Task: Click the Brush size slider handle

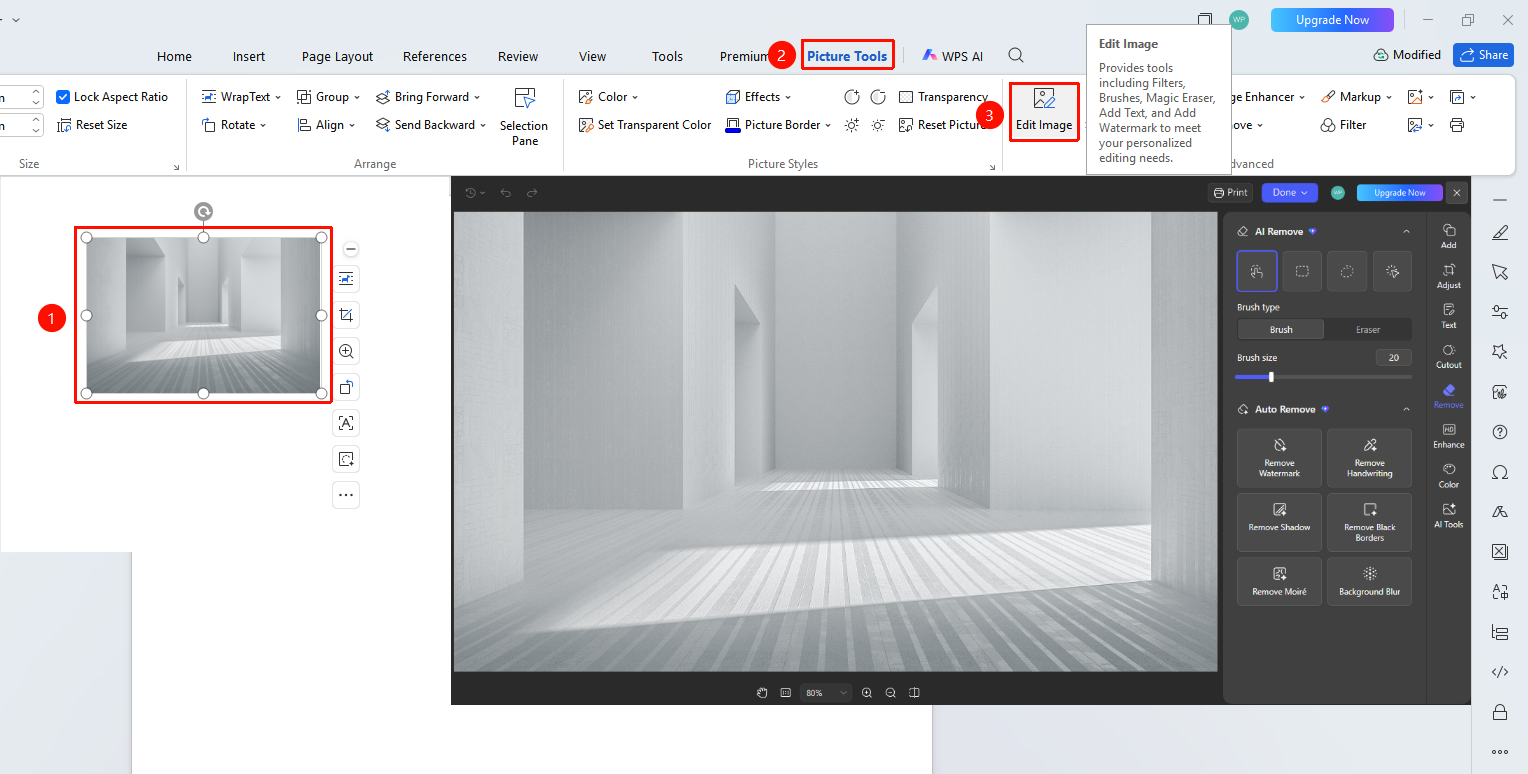Action: point(1271,377)
